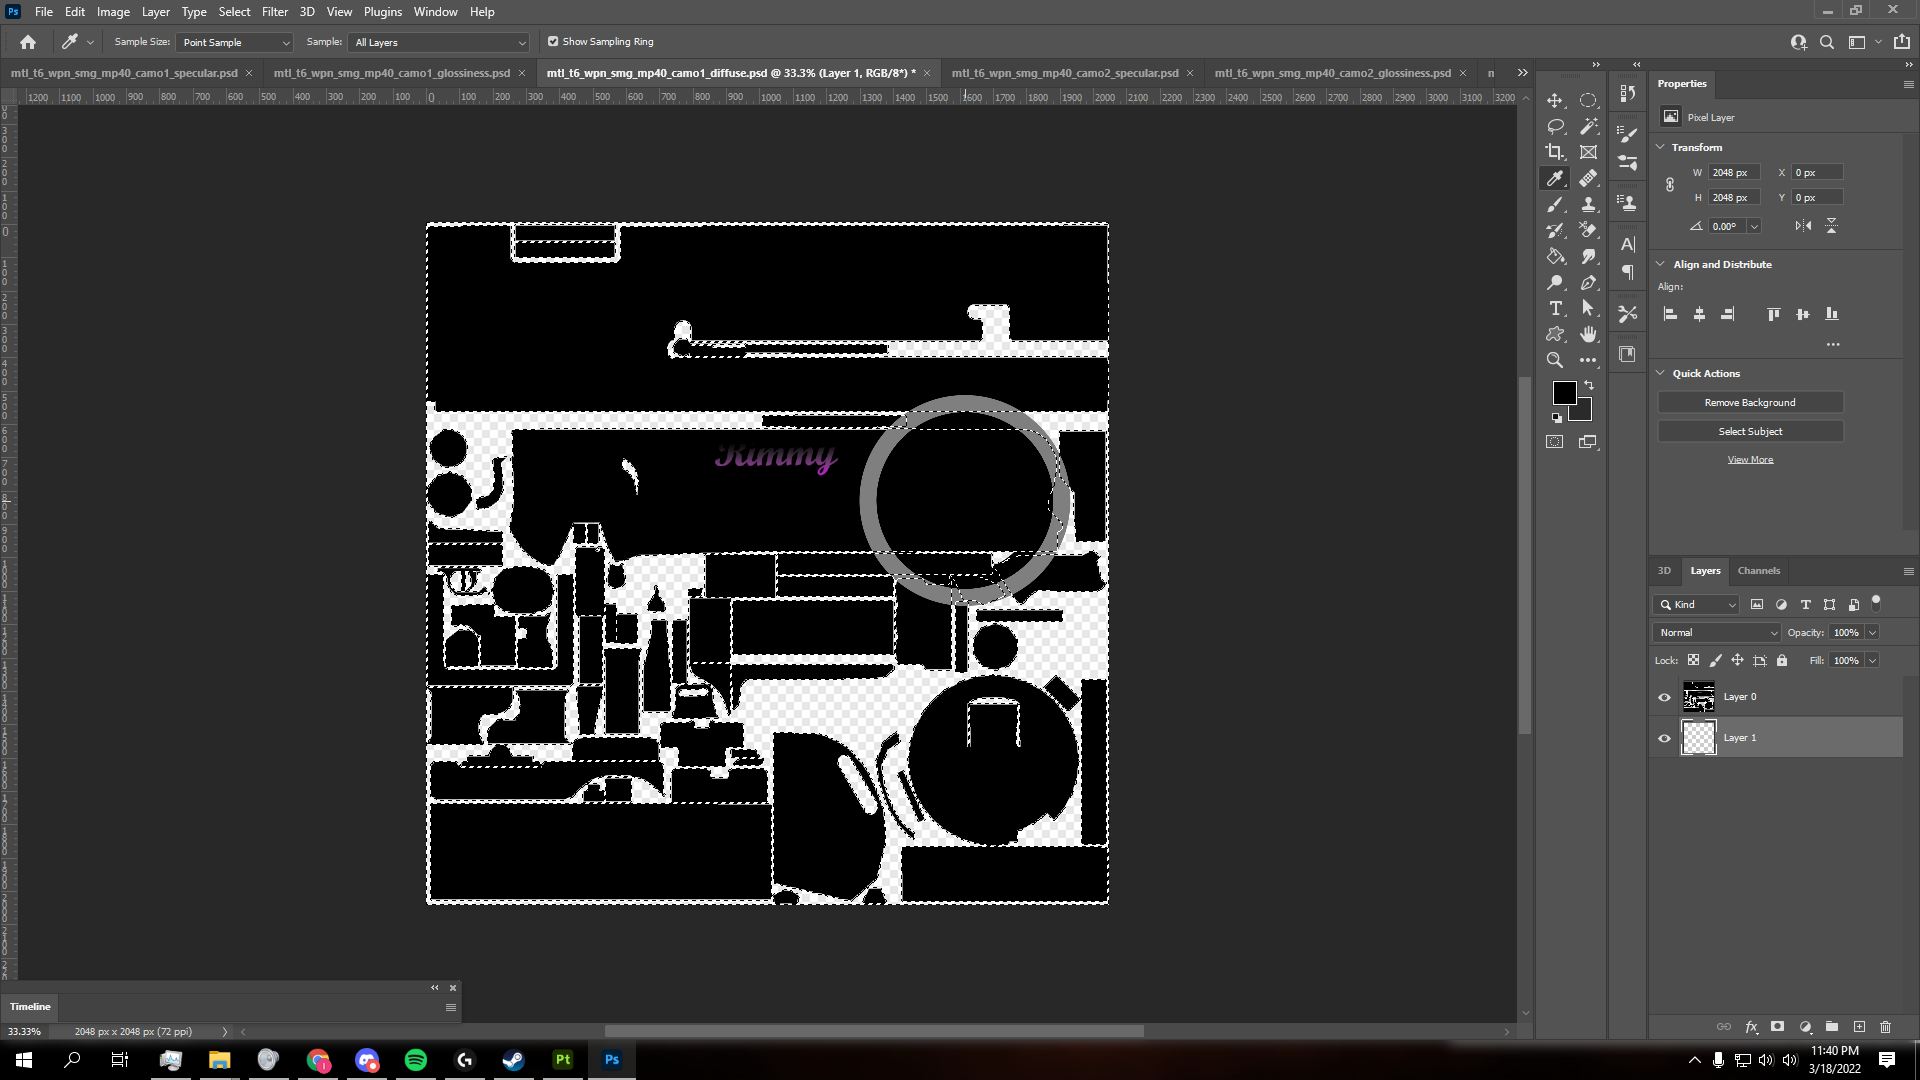Open the View More link
Image resolution: width=1920 pixels, height=1080 pixels.
(x=1750, y=460)
